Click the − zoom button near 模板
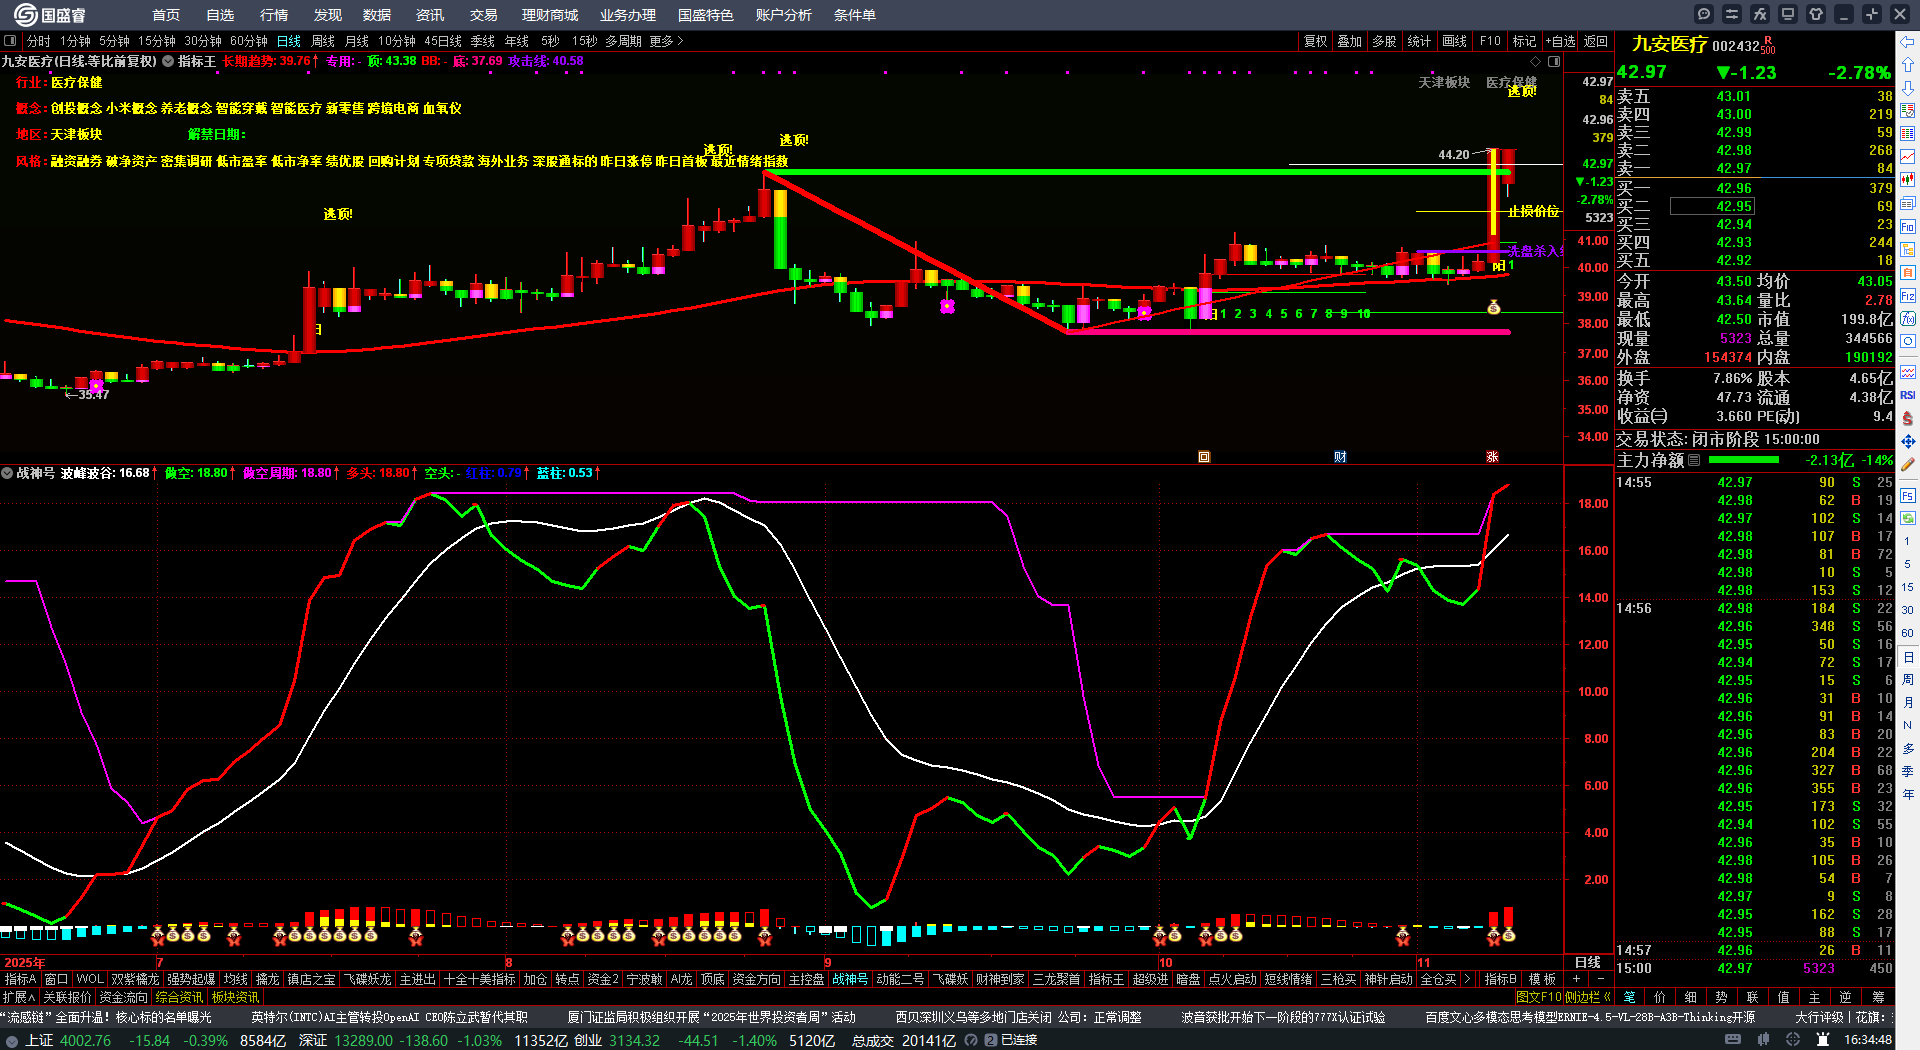Screen dimensions: 1920x1050 pyautogui.click(x=1600, y=979)
